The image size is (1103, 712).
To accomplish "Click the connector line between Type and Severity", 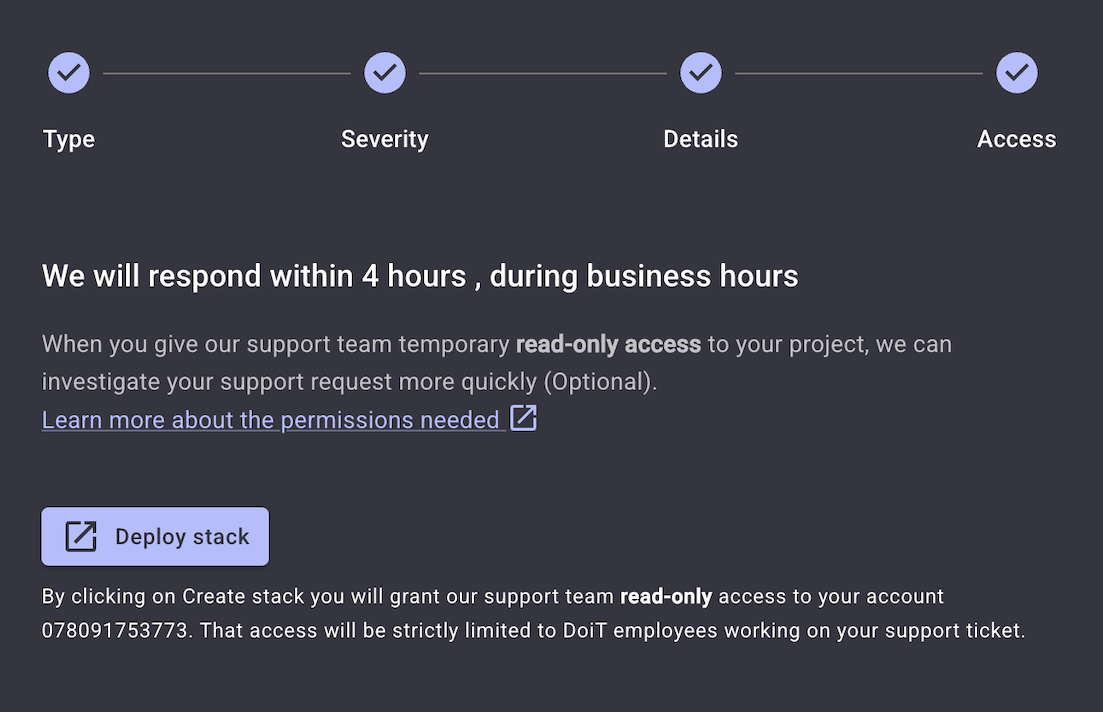I will [x=227, y=73].
